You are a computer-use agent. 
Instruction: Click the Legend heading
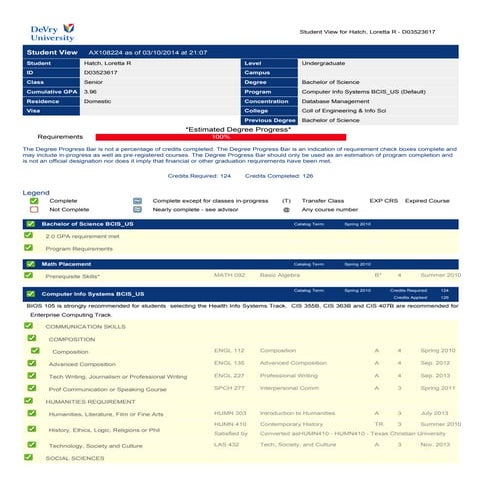[36, 193]
